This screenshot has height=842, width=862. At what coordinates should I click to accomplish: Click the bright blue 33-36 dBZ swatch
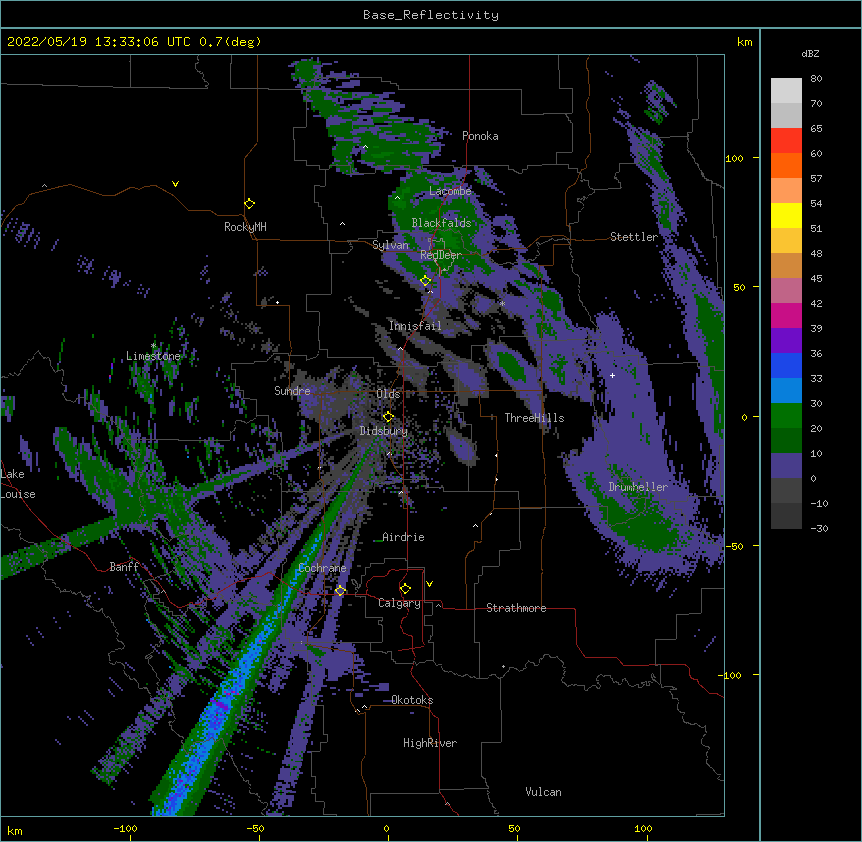coord(786,365)
